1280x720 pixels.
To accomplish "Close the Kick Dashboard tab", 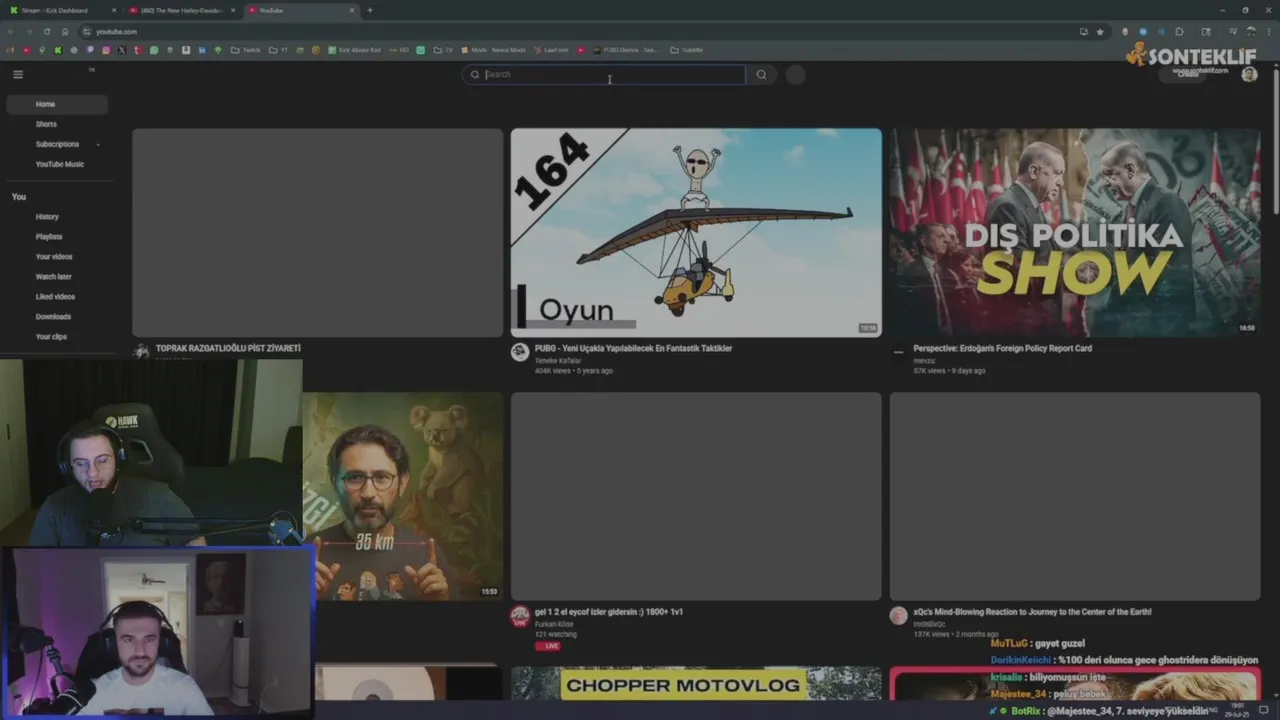I will (x=113, y=10).
